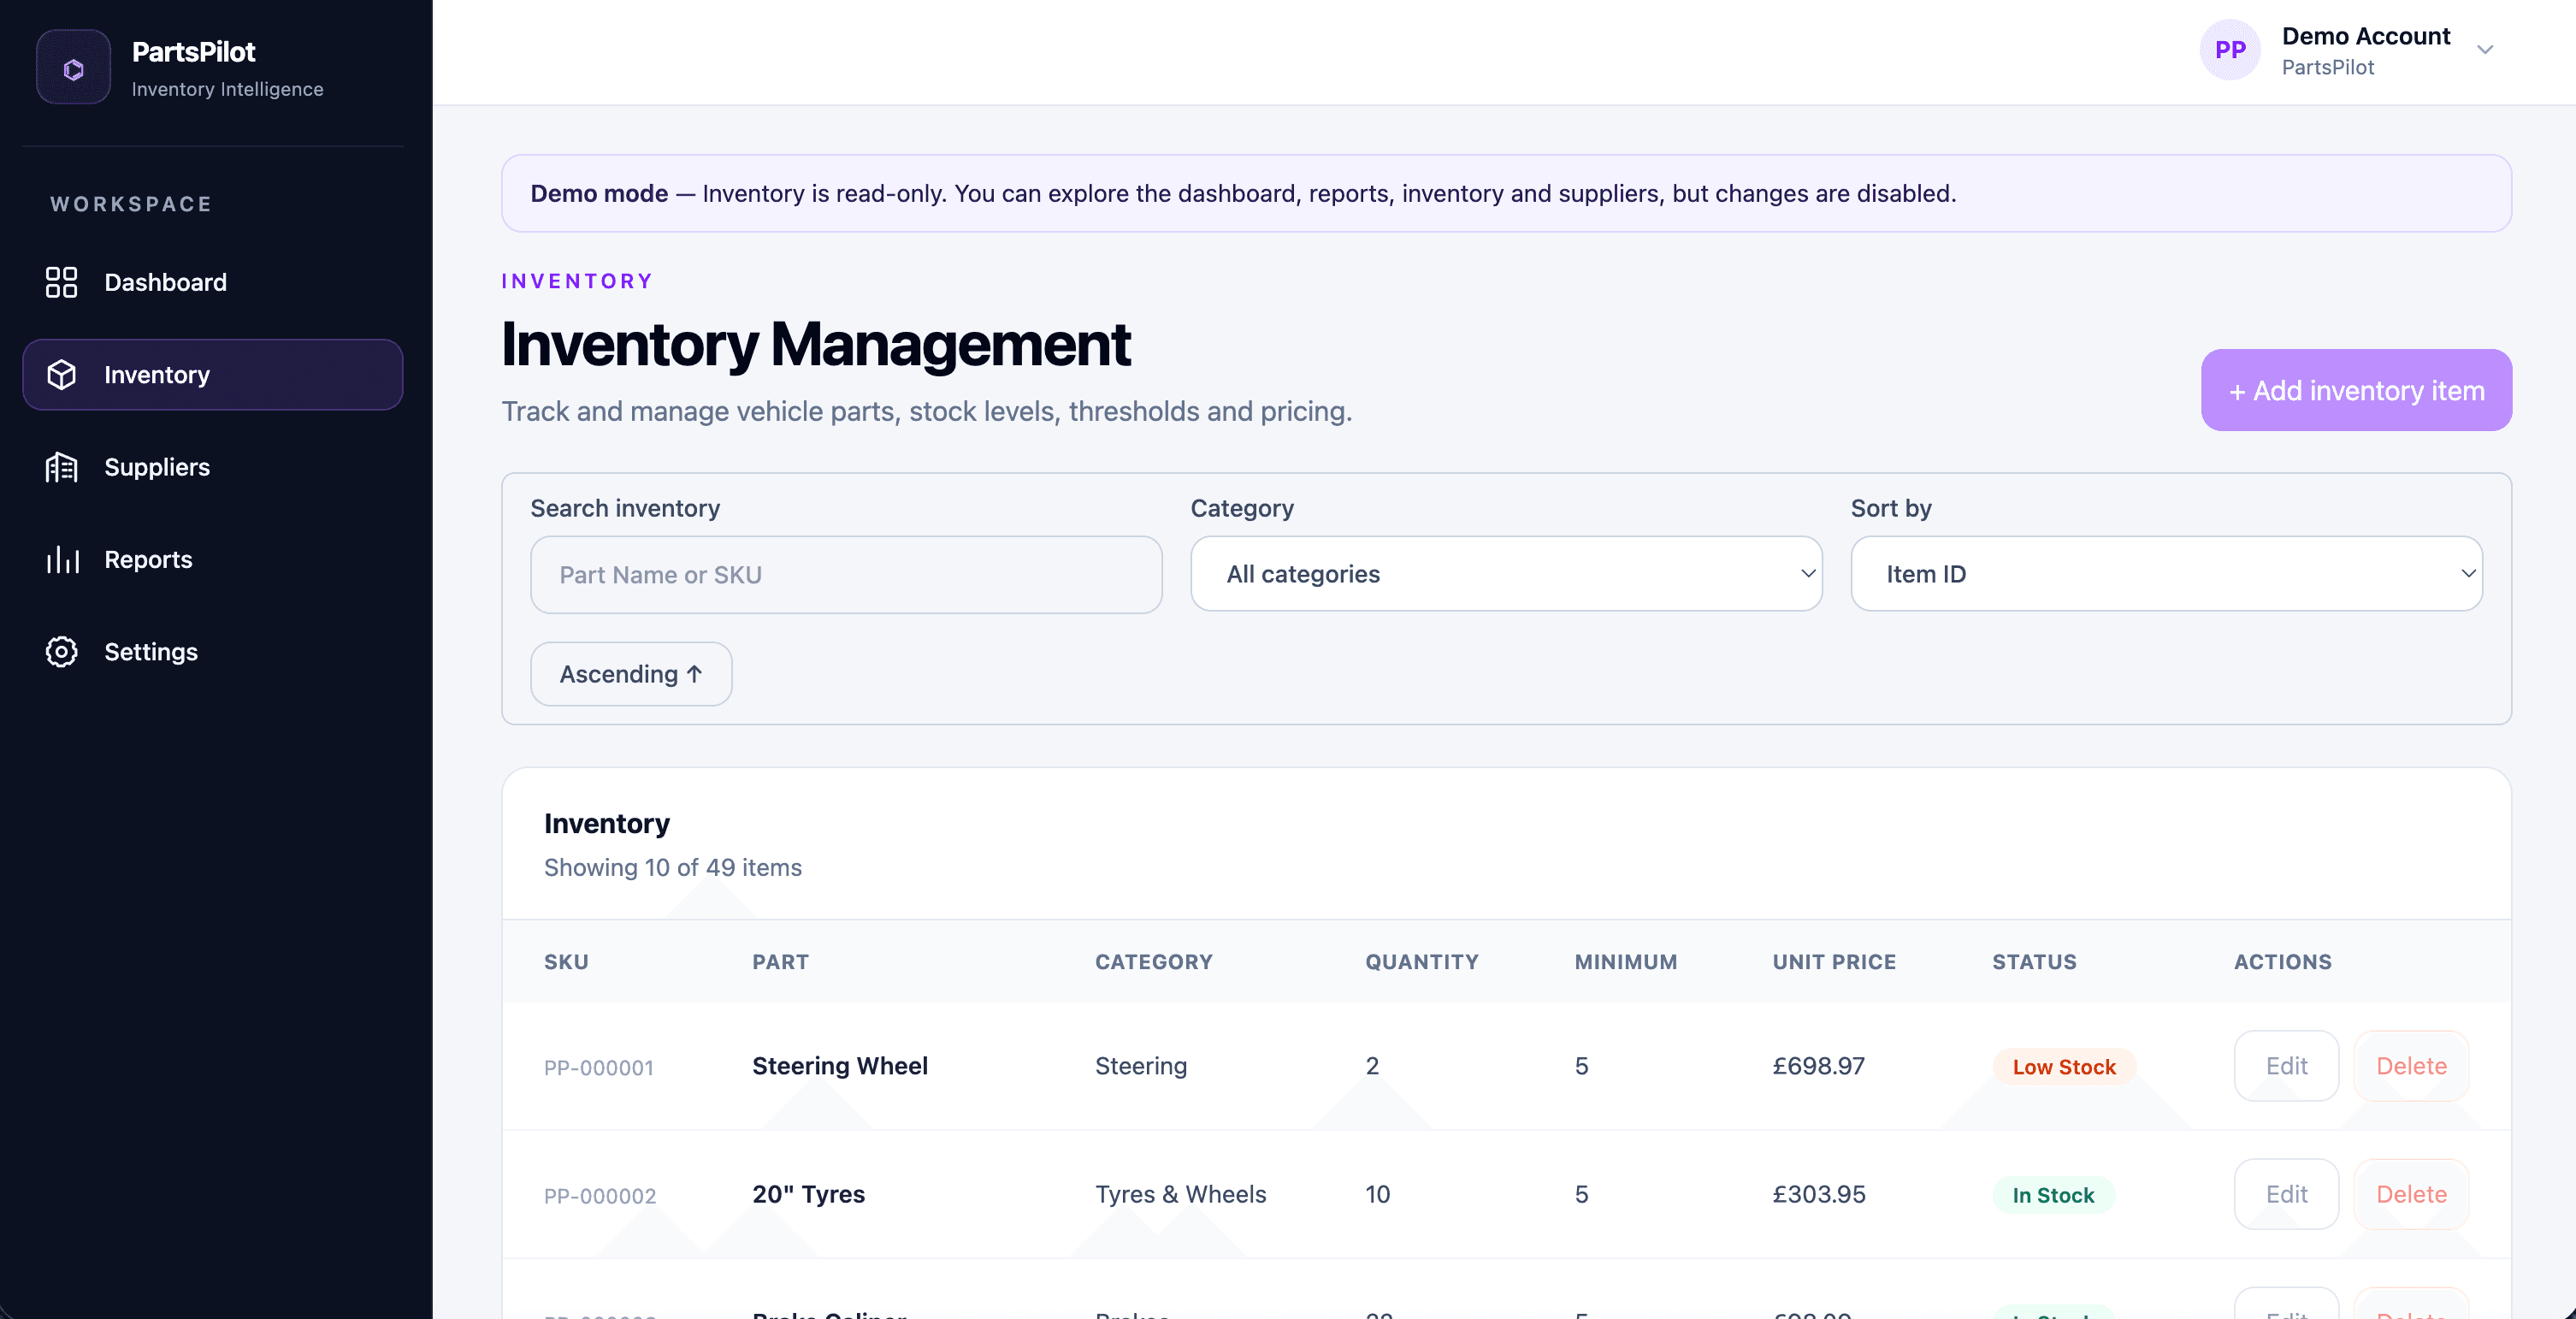Edit the 20" Tyres item

(2286, 1194)
